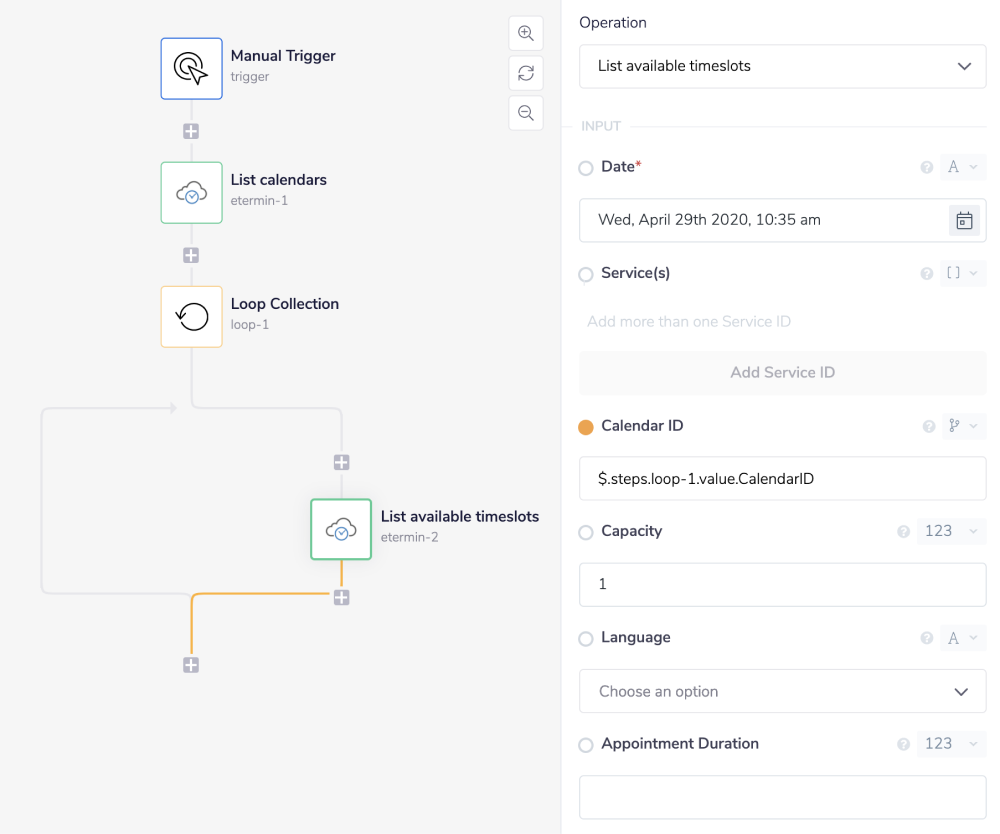Add step below Manual Trigger
The image size is (1000, 834).
click(x=191, y=131)
